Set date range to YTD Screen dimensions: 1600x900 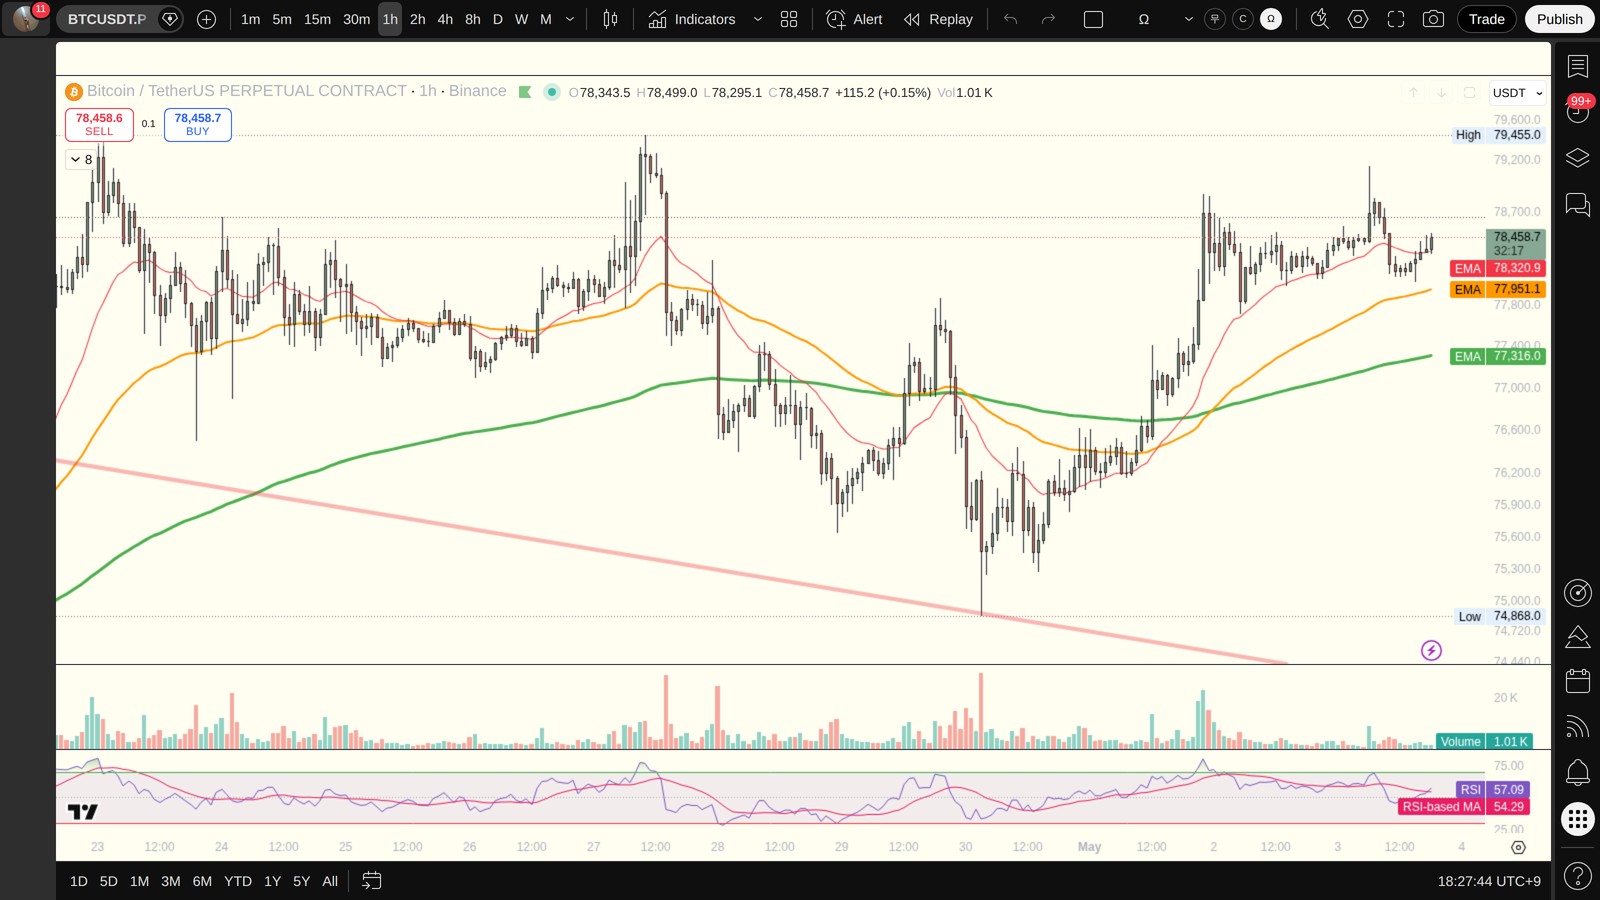[238, 881]
